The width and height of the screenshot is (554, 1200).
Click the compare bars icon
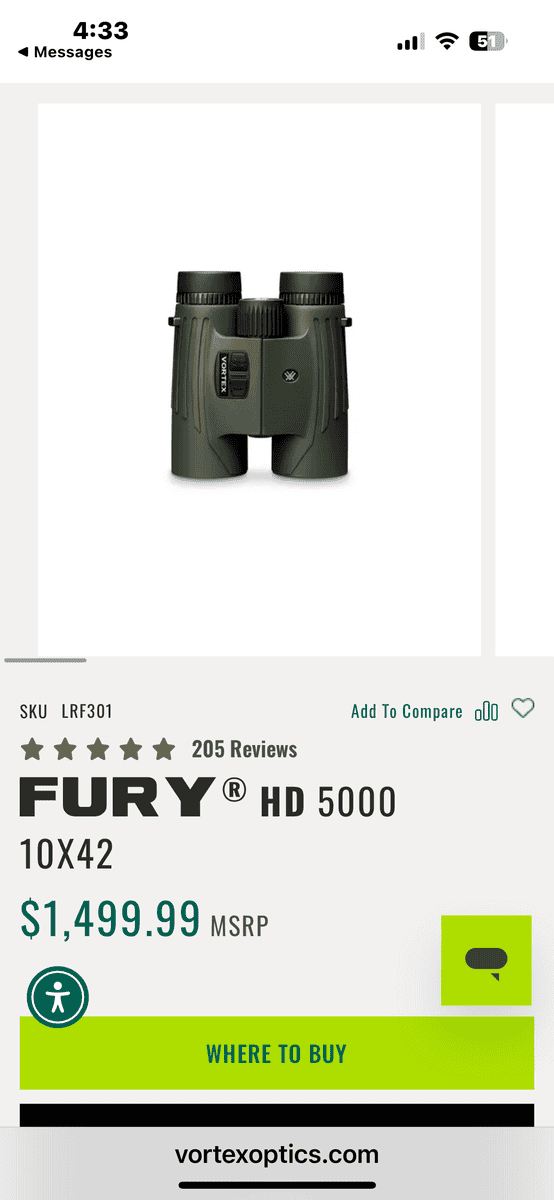(487, 711)
